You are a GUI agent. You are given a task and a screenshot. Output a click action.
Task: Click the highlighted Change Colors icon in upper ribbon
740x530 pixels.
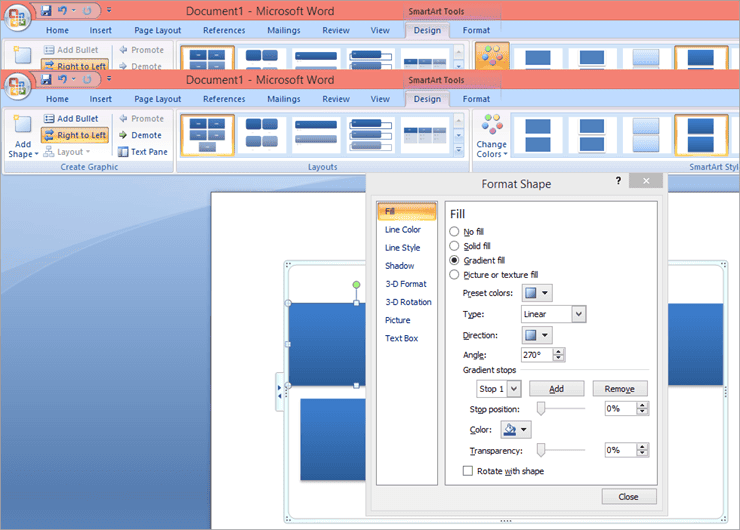(x=492, y=56)
